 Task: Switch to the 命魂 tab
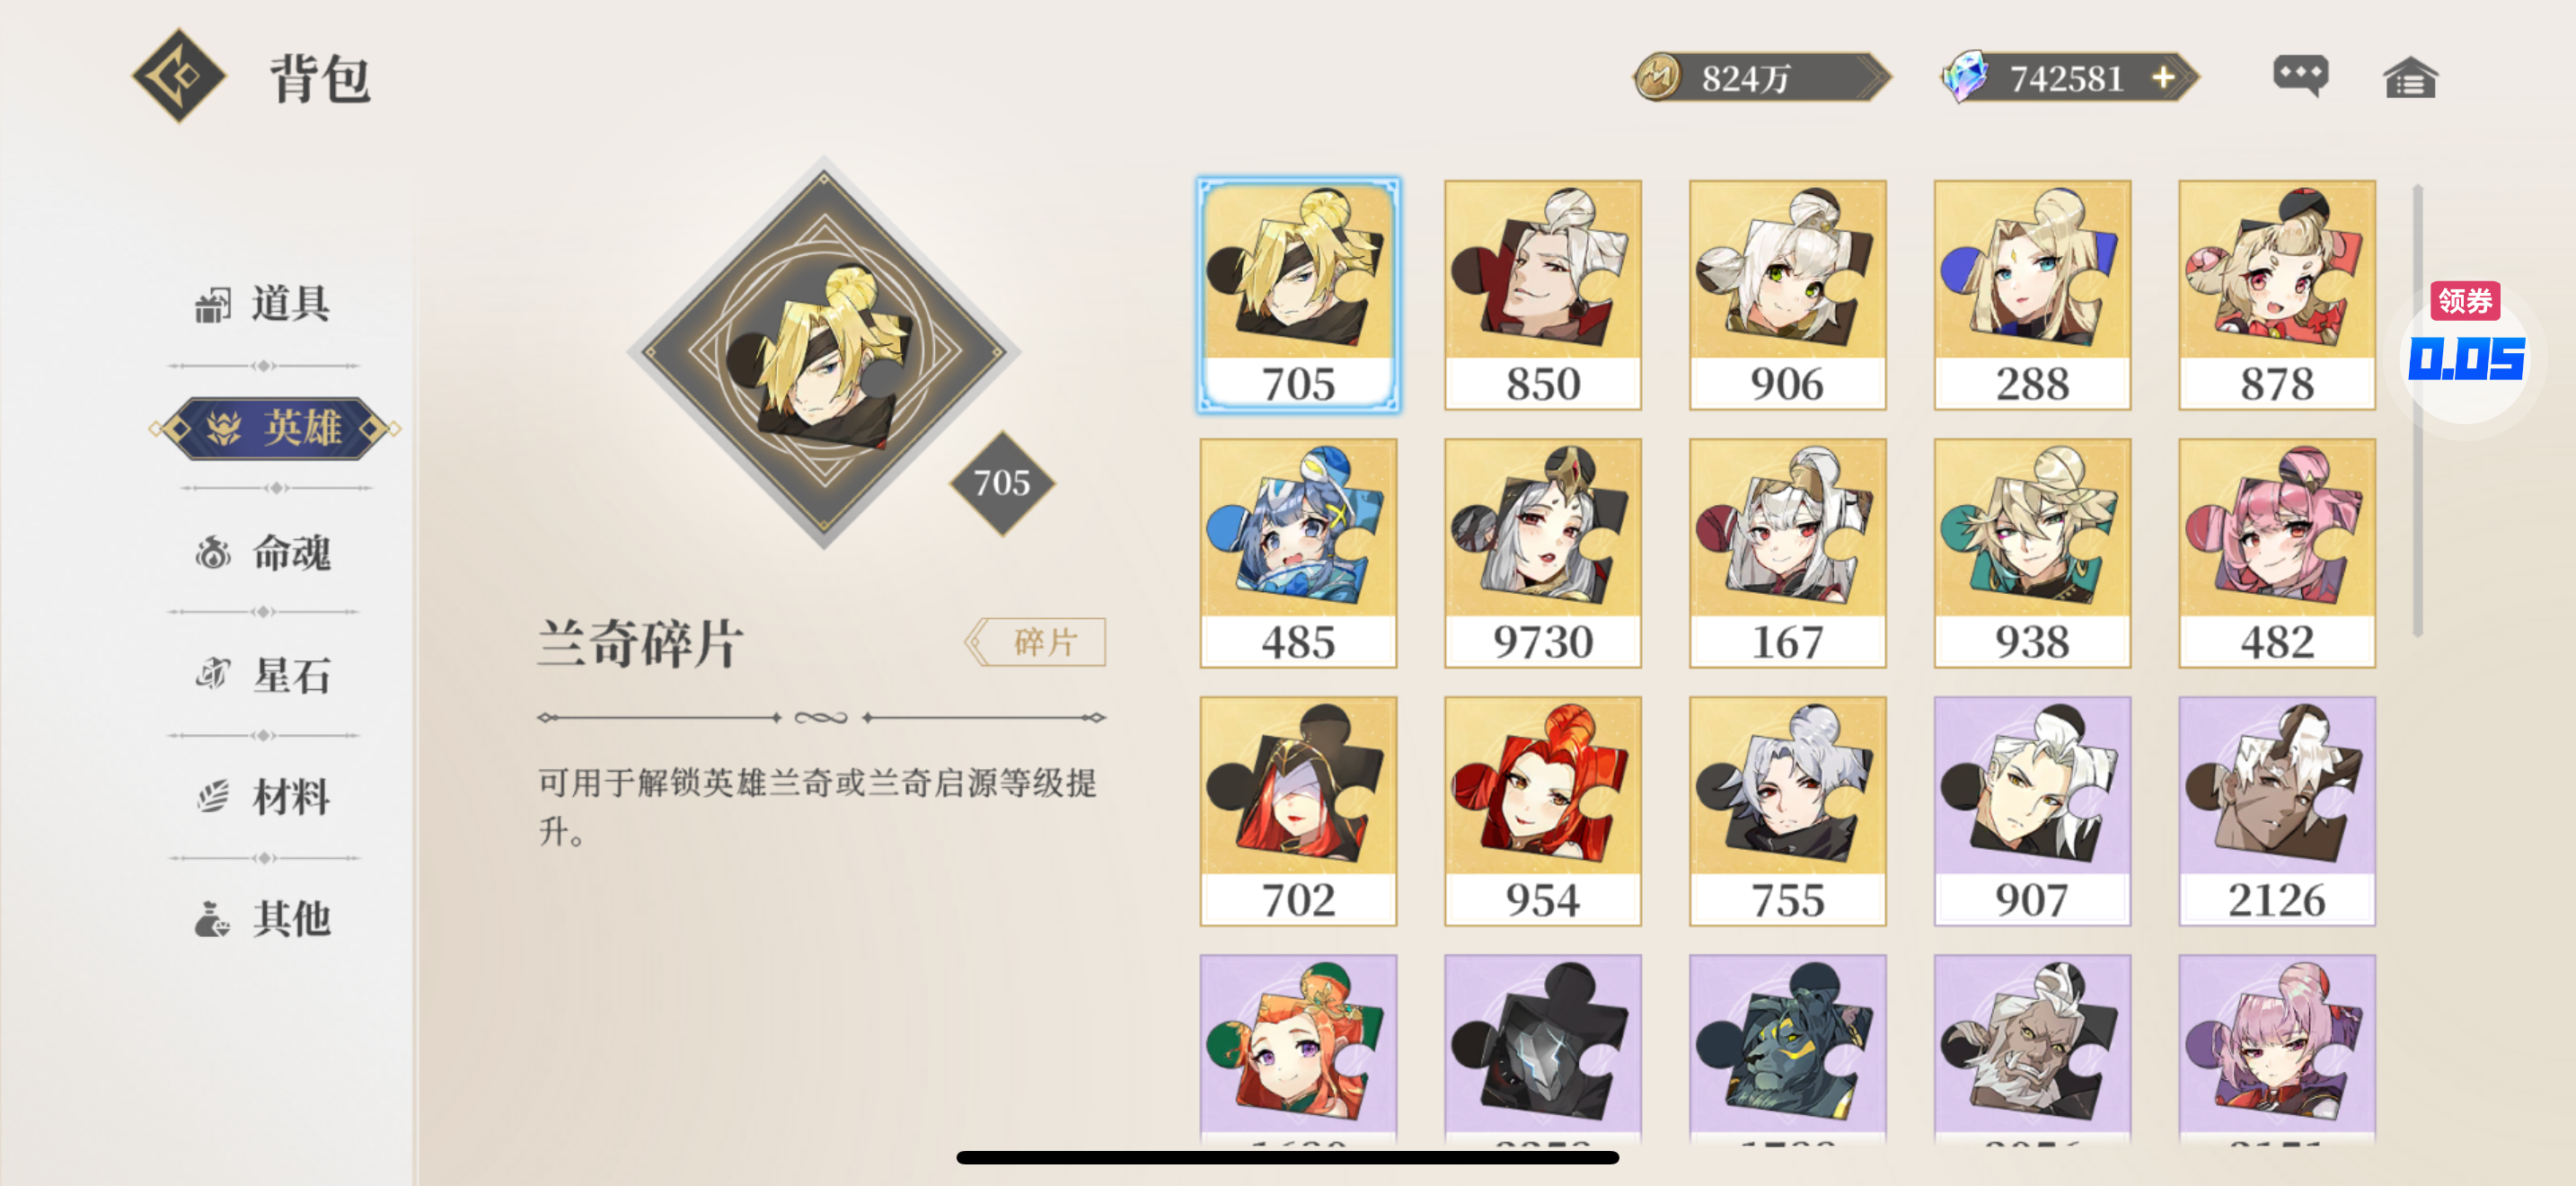263,552
